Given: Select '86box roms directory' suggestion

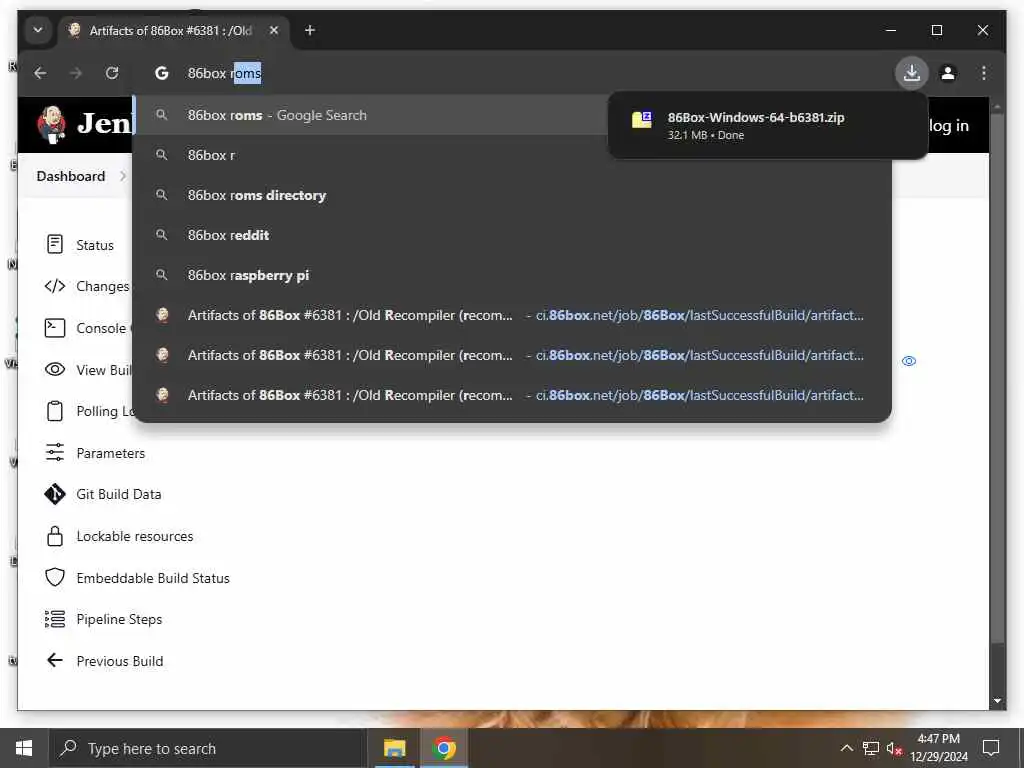Looking at the screenshot, I should (512, 195).
